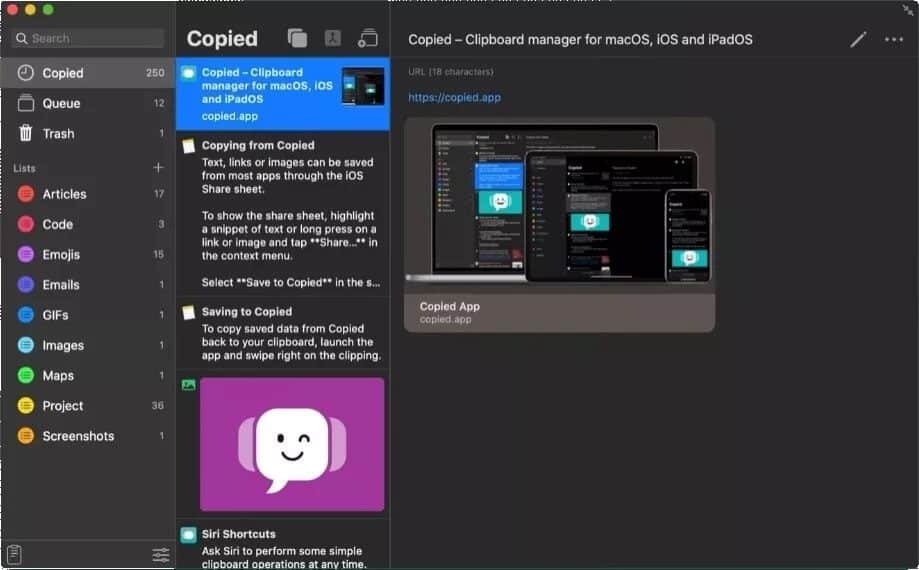
Task: Select the red Articles list icon
Action: pyautogui.click(x=26, y=193)
